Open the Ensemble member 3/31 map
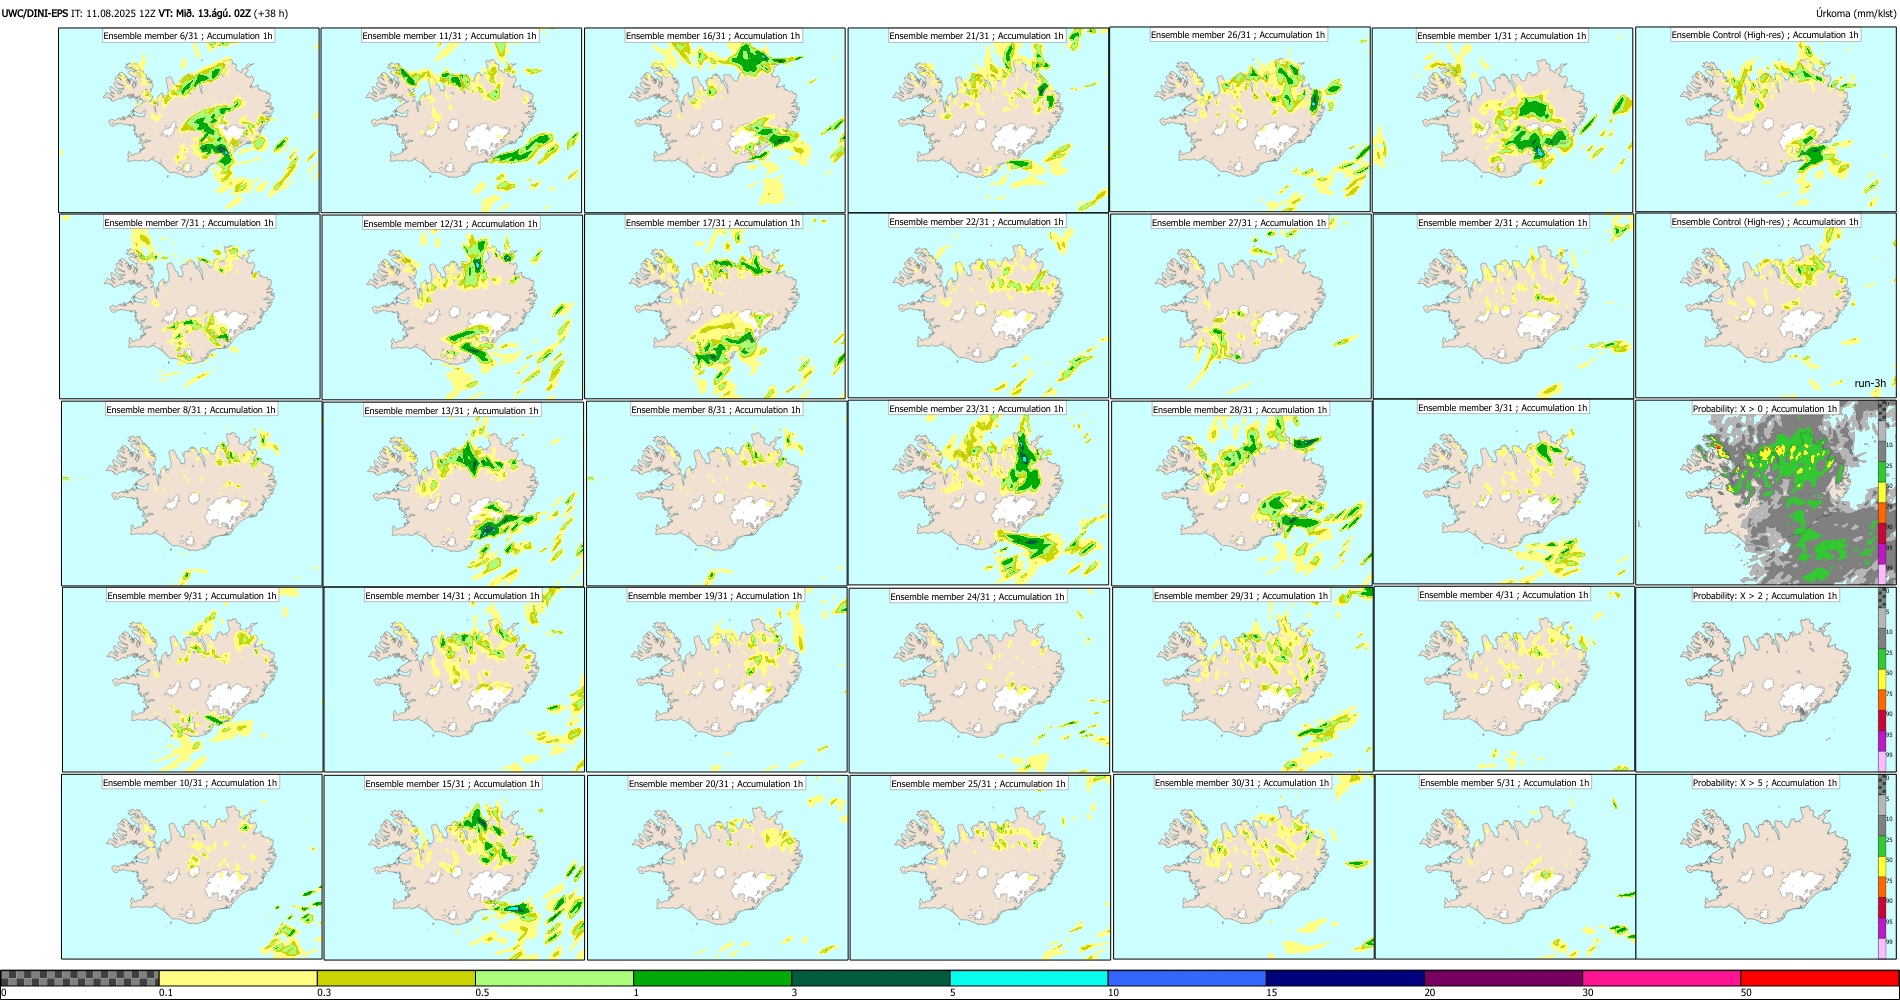 pos(1503,492)
